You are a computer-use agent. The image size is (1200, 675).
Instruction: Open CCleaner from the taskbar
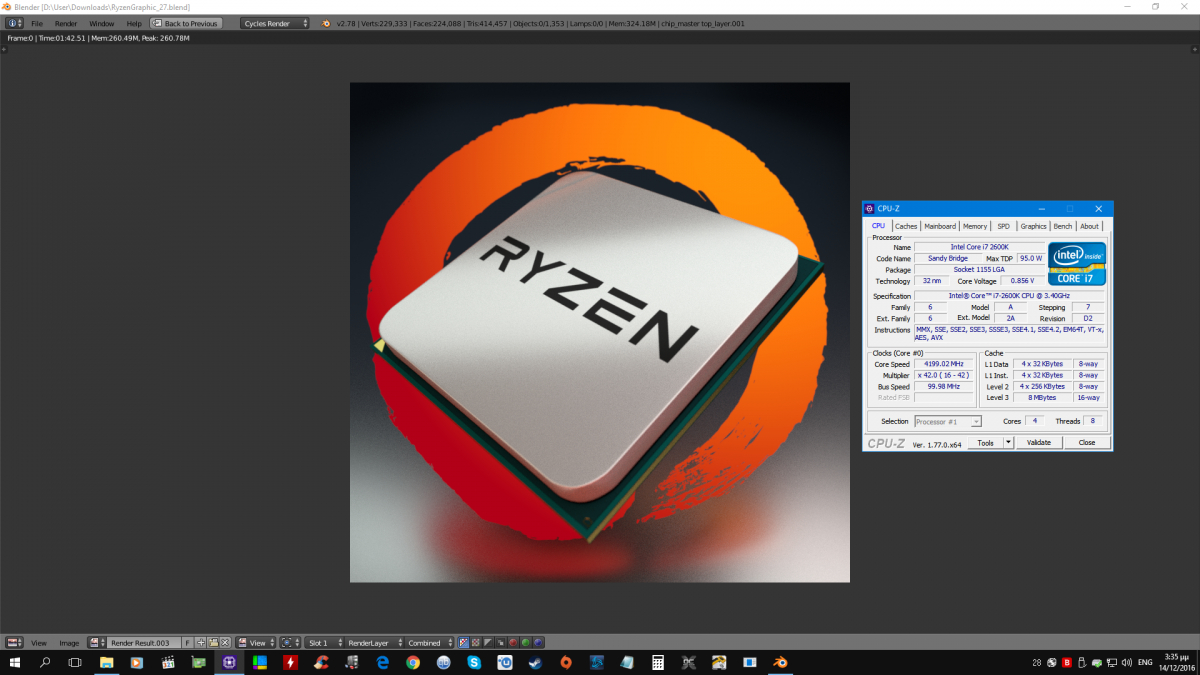(x=321, y=662)
